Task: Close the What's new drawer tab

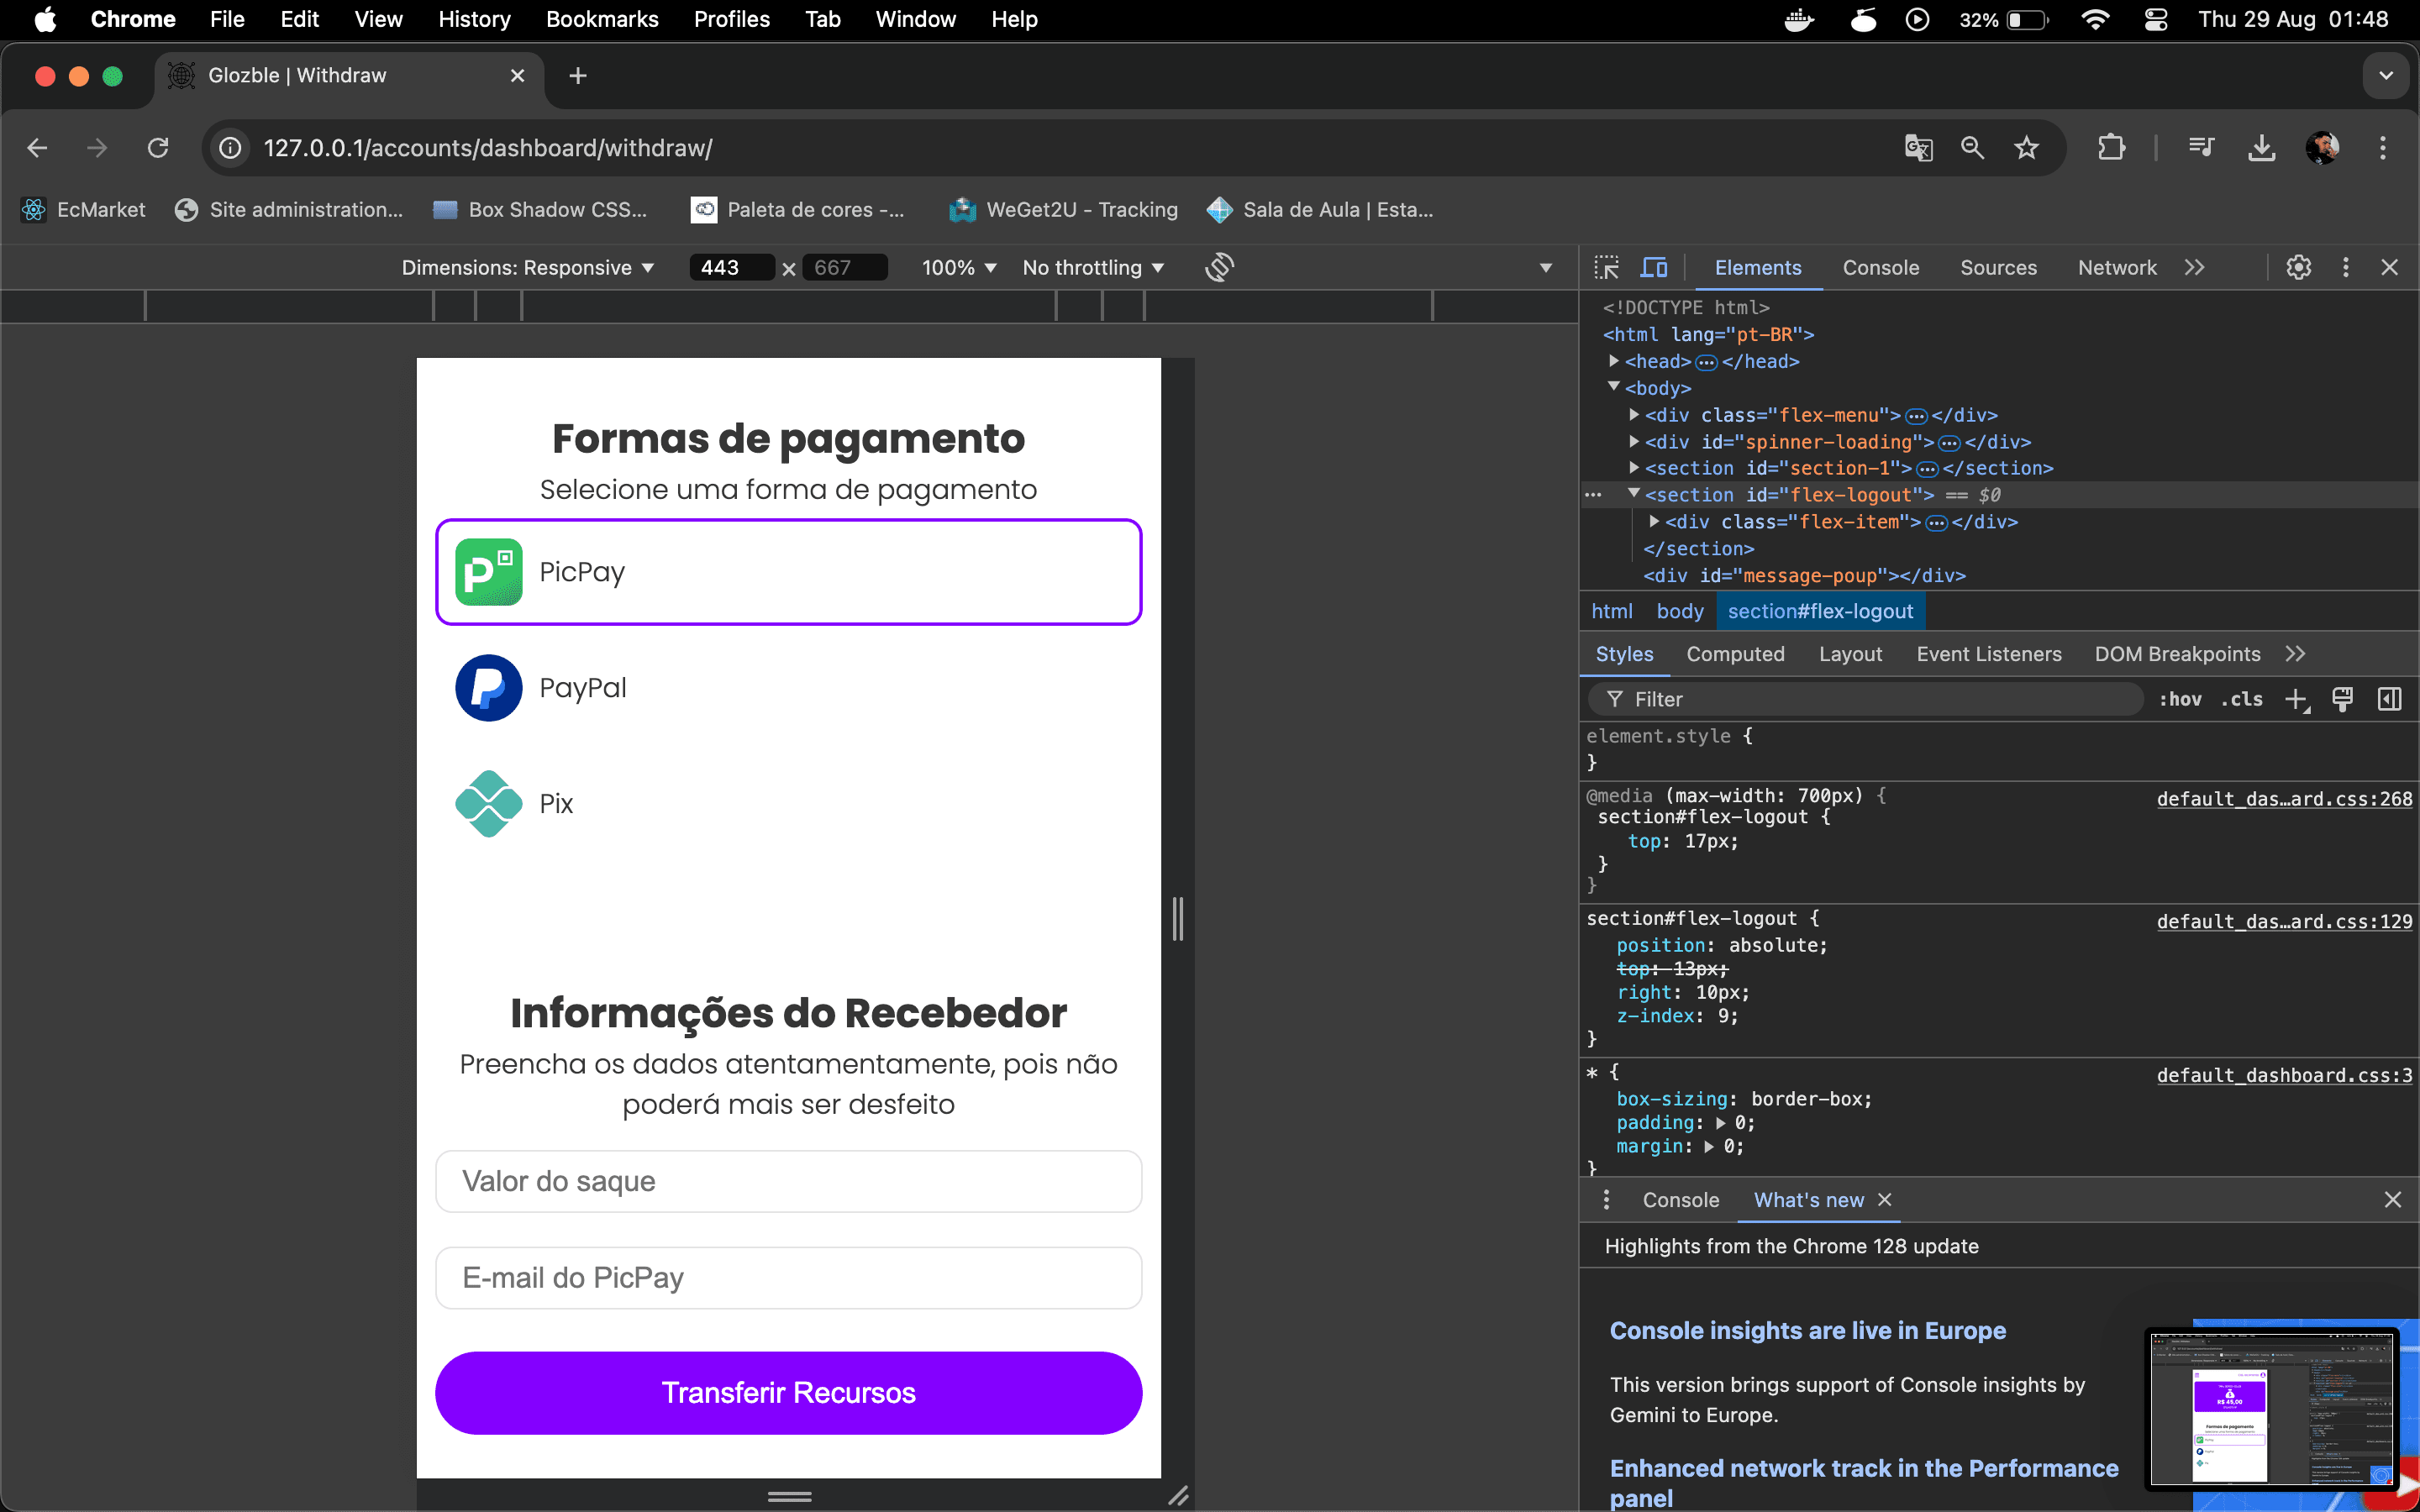Action: (1884, 1200)
